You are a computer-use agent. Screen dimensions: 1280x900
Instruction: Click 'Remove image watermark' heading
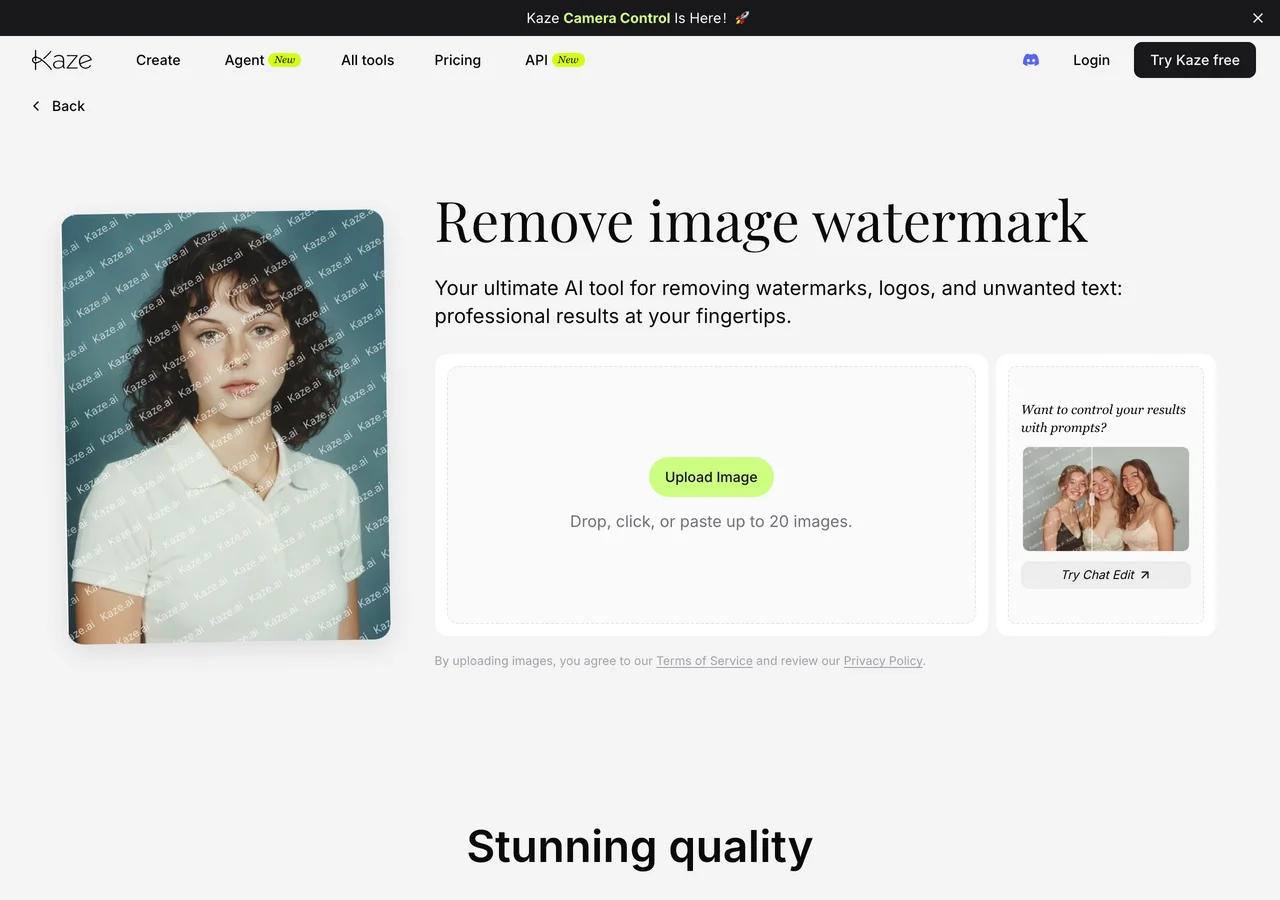(761, 221)
